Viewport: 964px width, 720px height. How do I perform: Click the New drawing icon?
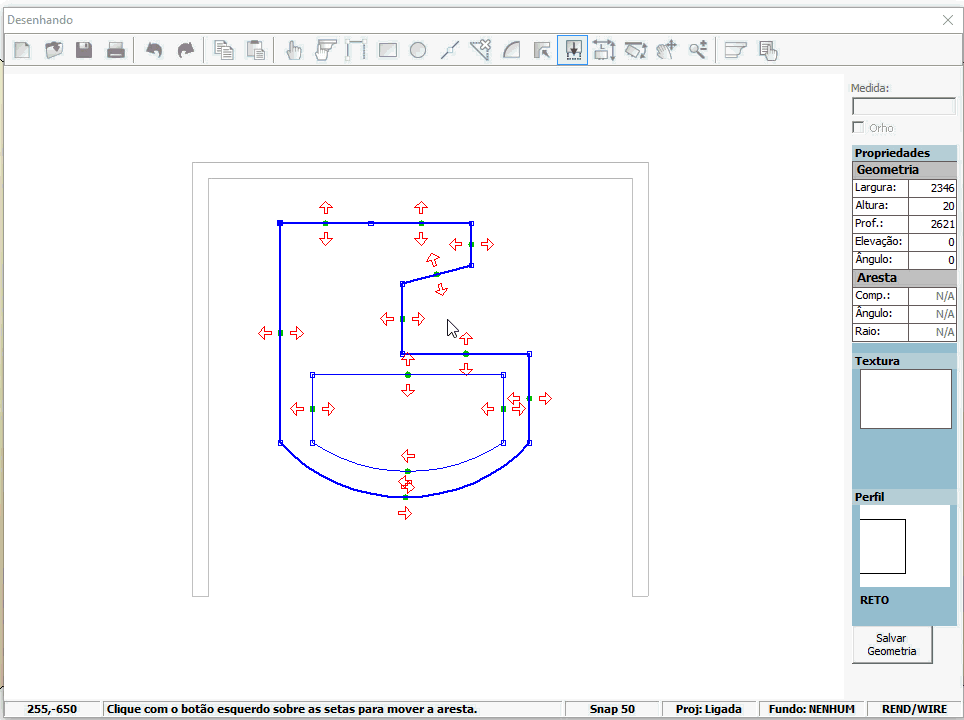click(23, 50)
